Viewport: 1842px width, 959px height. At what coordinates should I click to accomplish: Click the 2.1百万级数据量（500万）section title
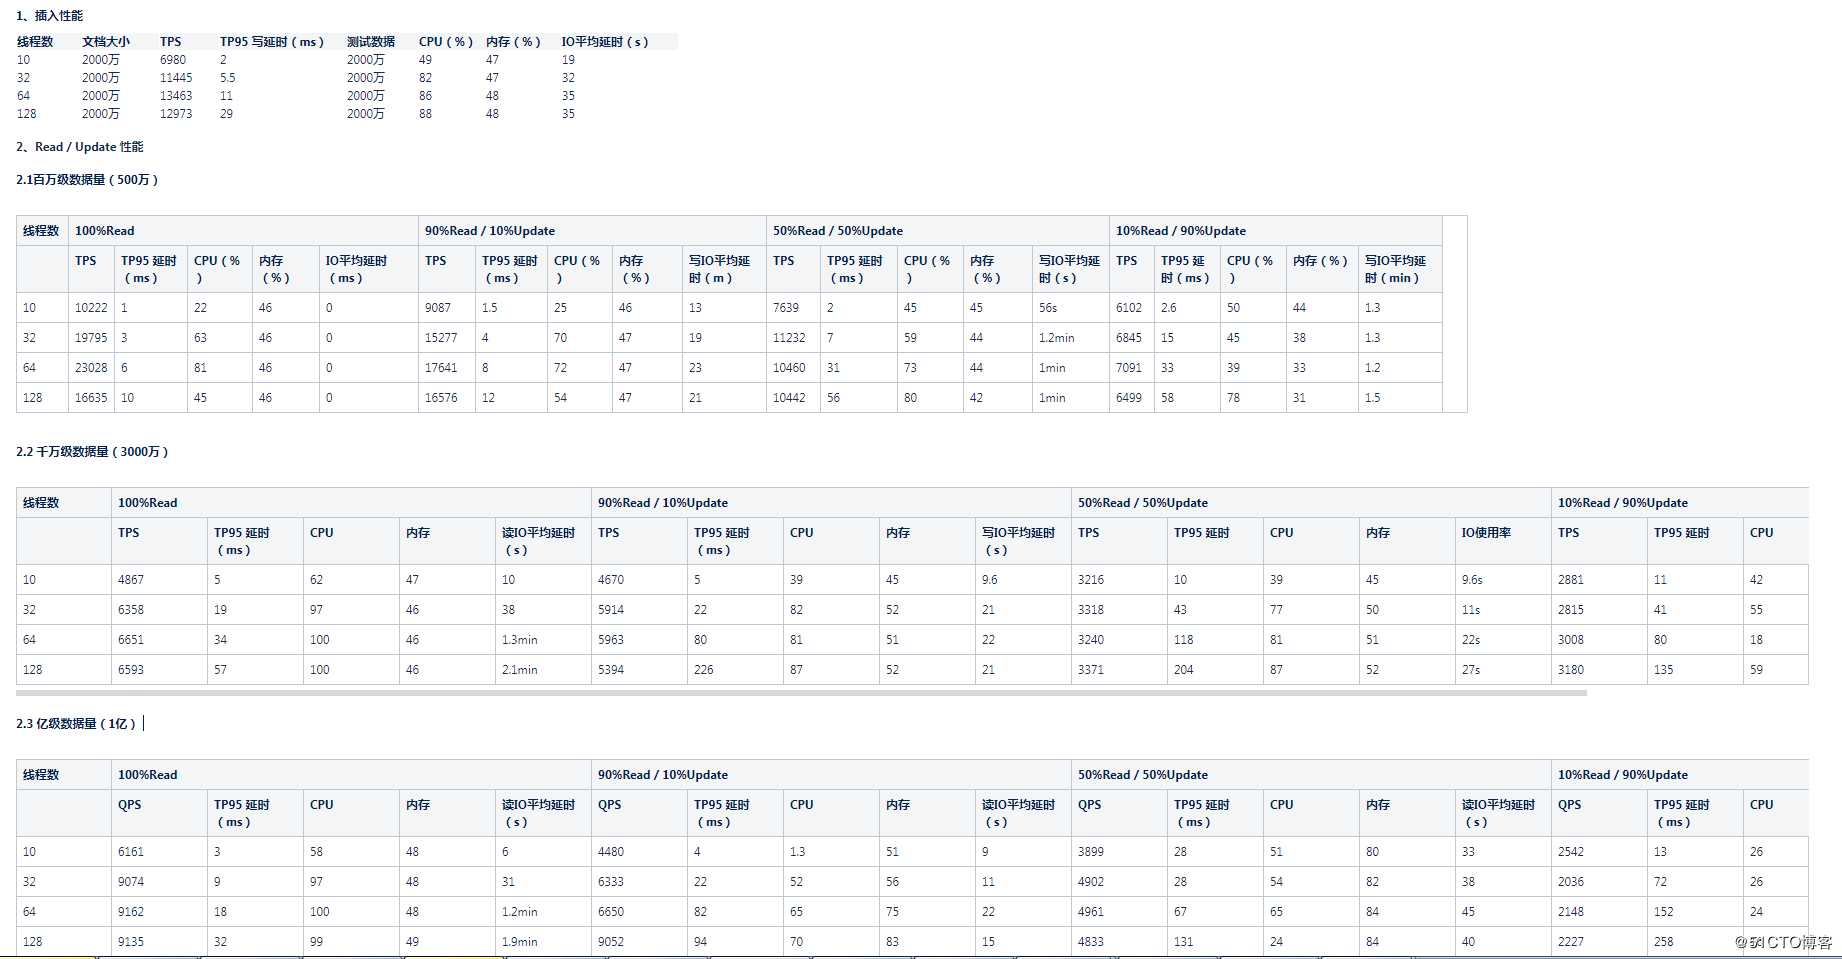(87, 180)
